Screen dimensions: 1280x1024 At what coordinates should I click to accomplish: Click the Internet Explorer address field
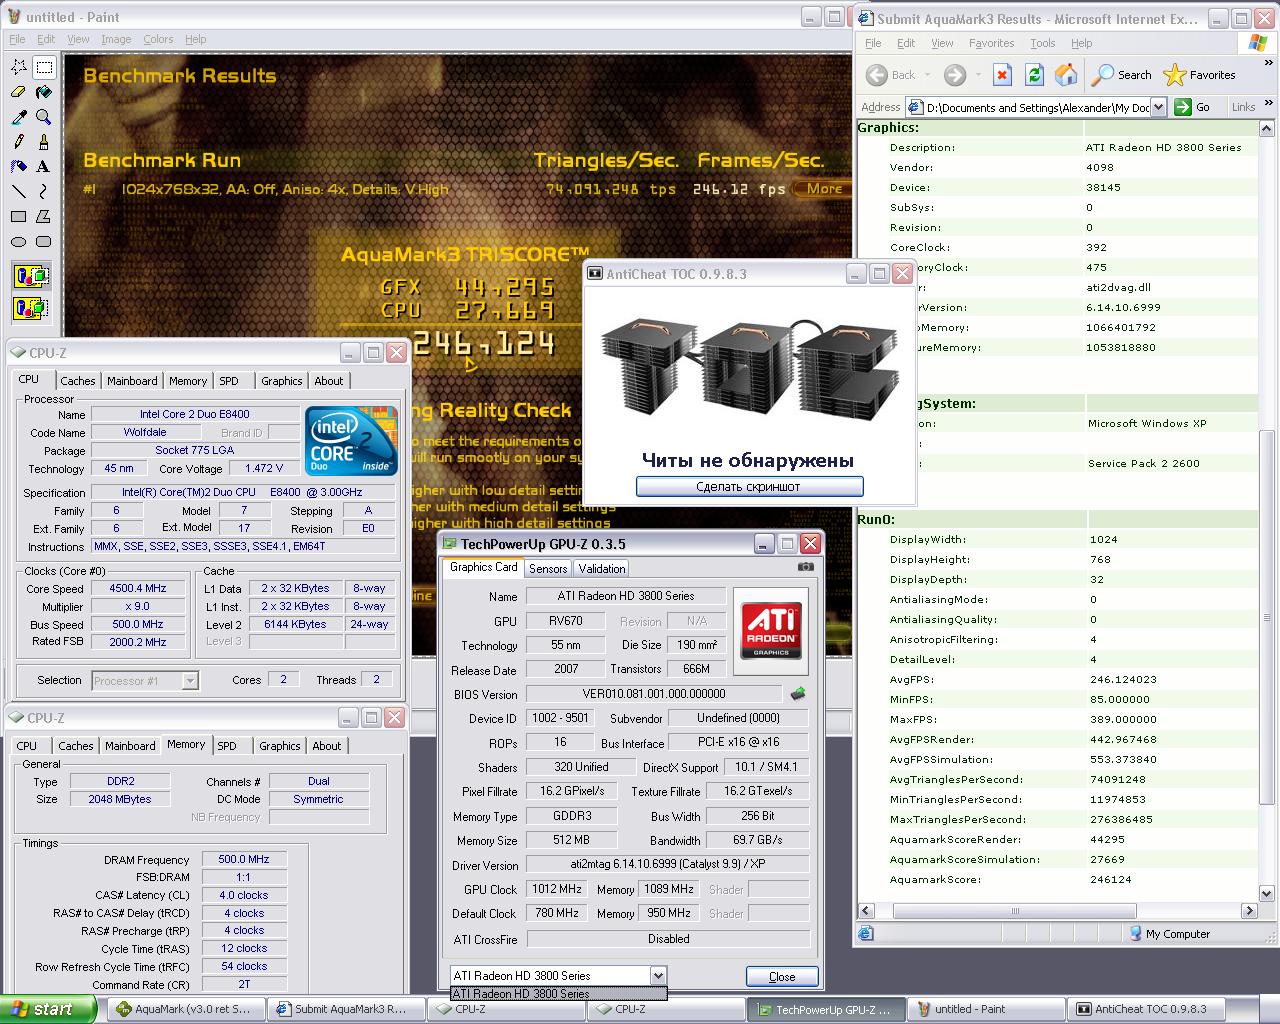point(1027,107)
